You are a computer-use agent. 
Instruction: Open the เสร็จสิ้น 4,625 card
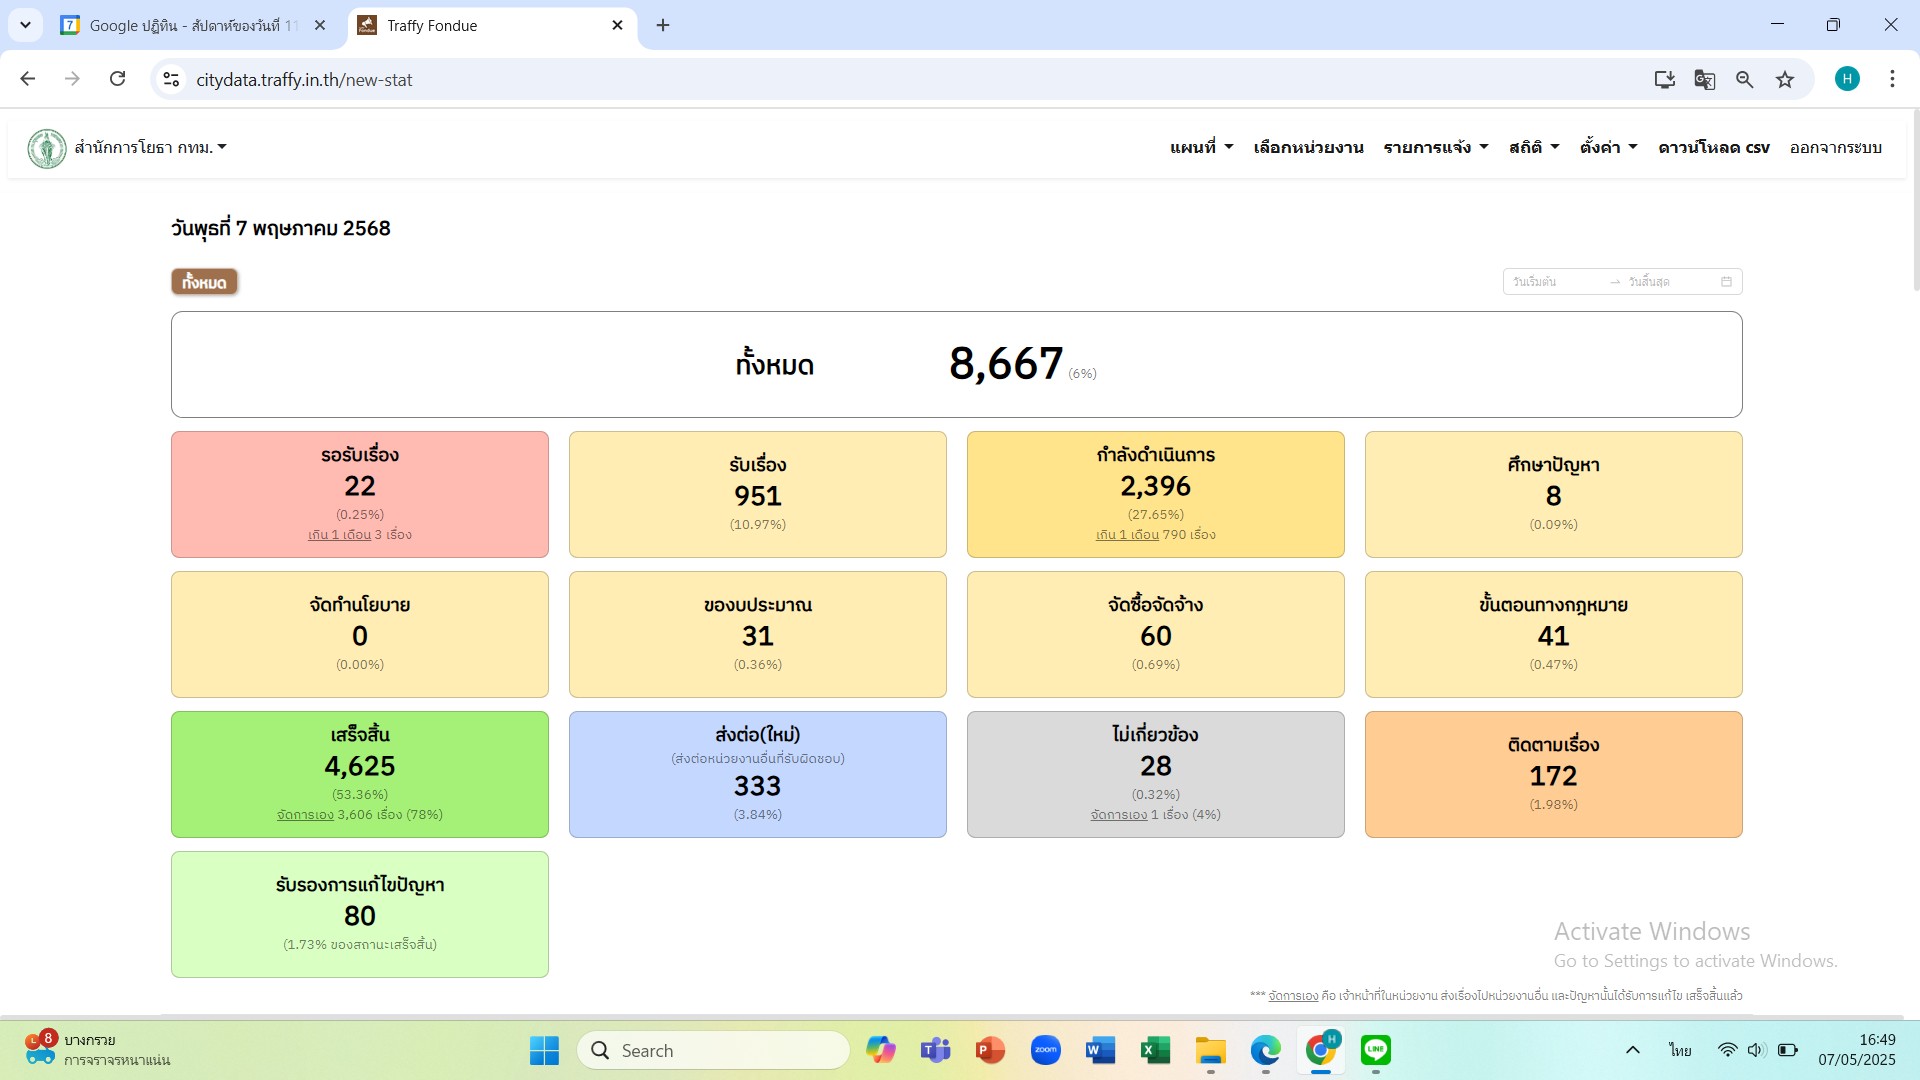(x=360, y=774)
